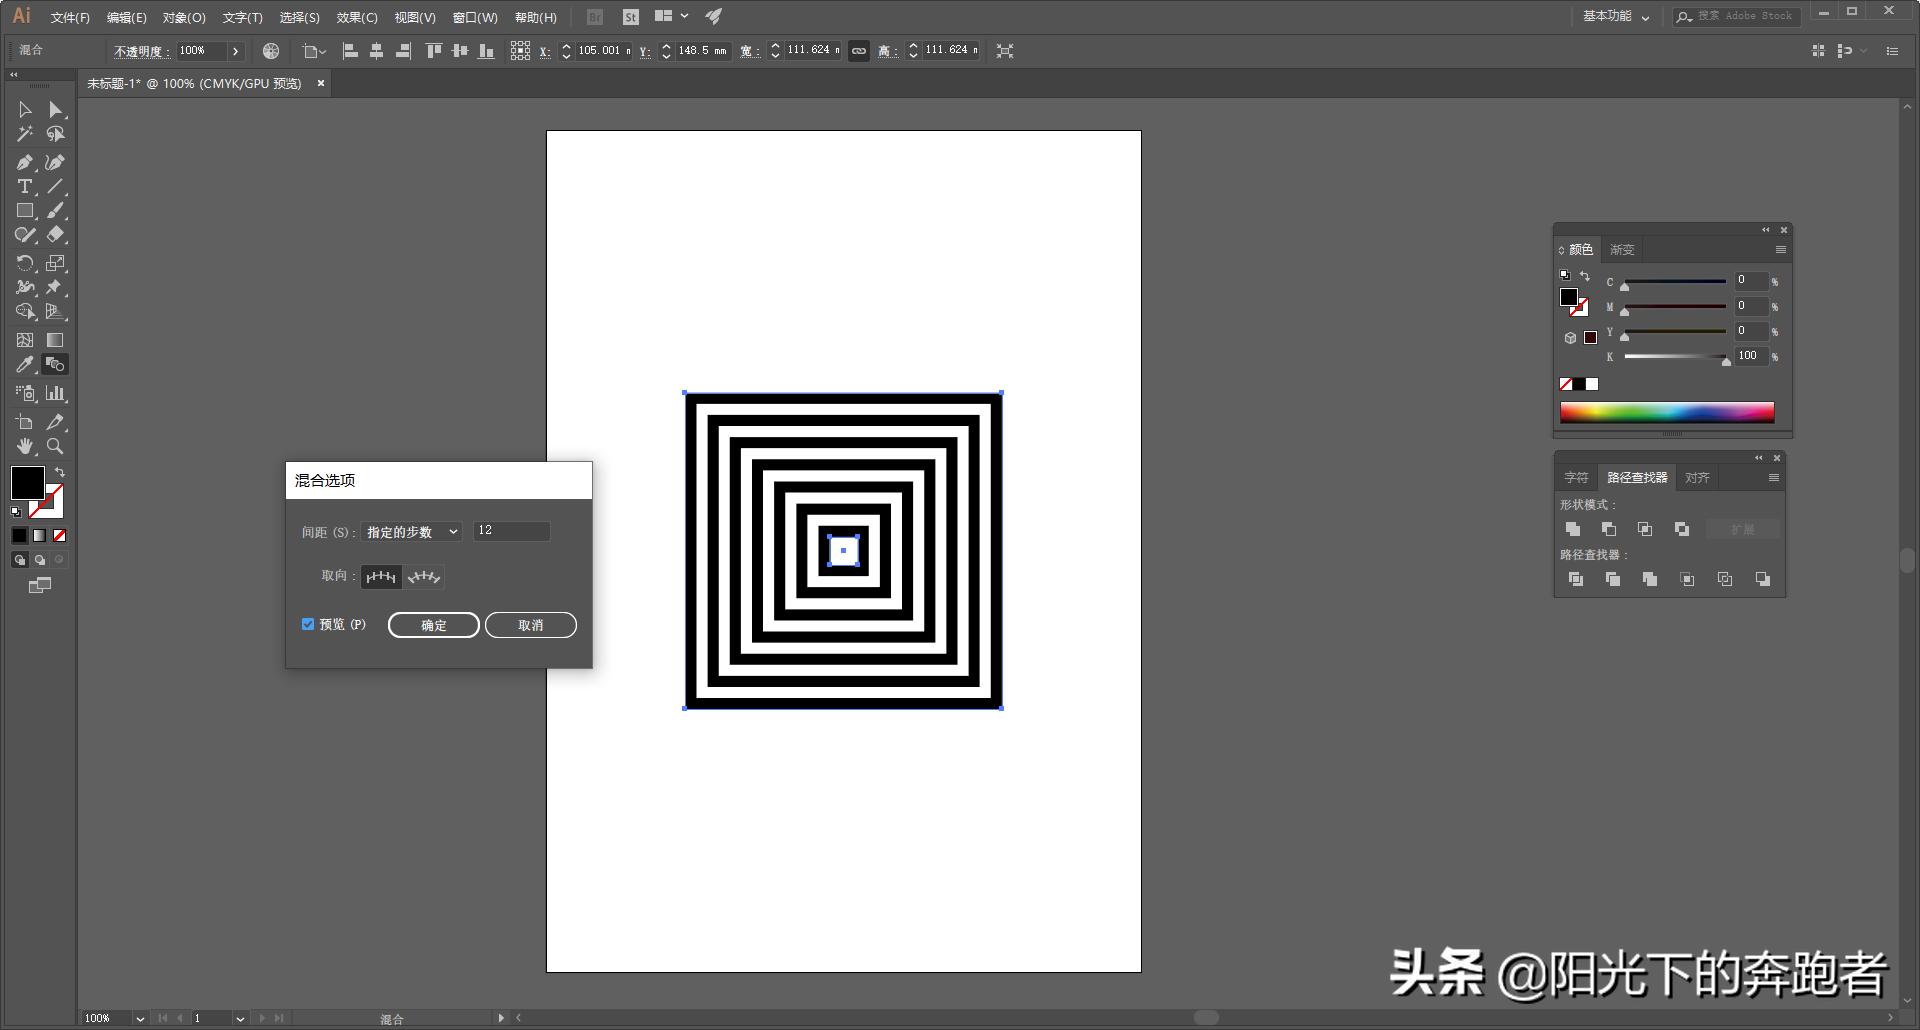The height and width of the screenshot is (1030, 1920).
Task: Click 取消 to dismiss the dialog
Action: pyautogui.click(x=531, y=624)
